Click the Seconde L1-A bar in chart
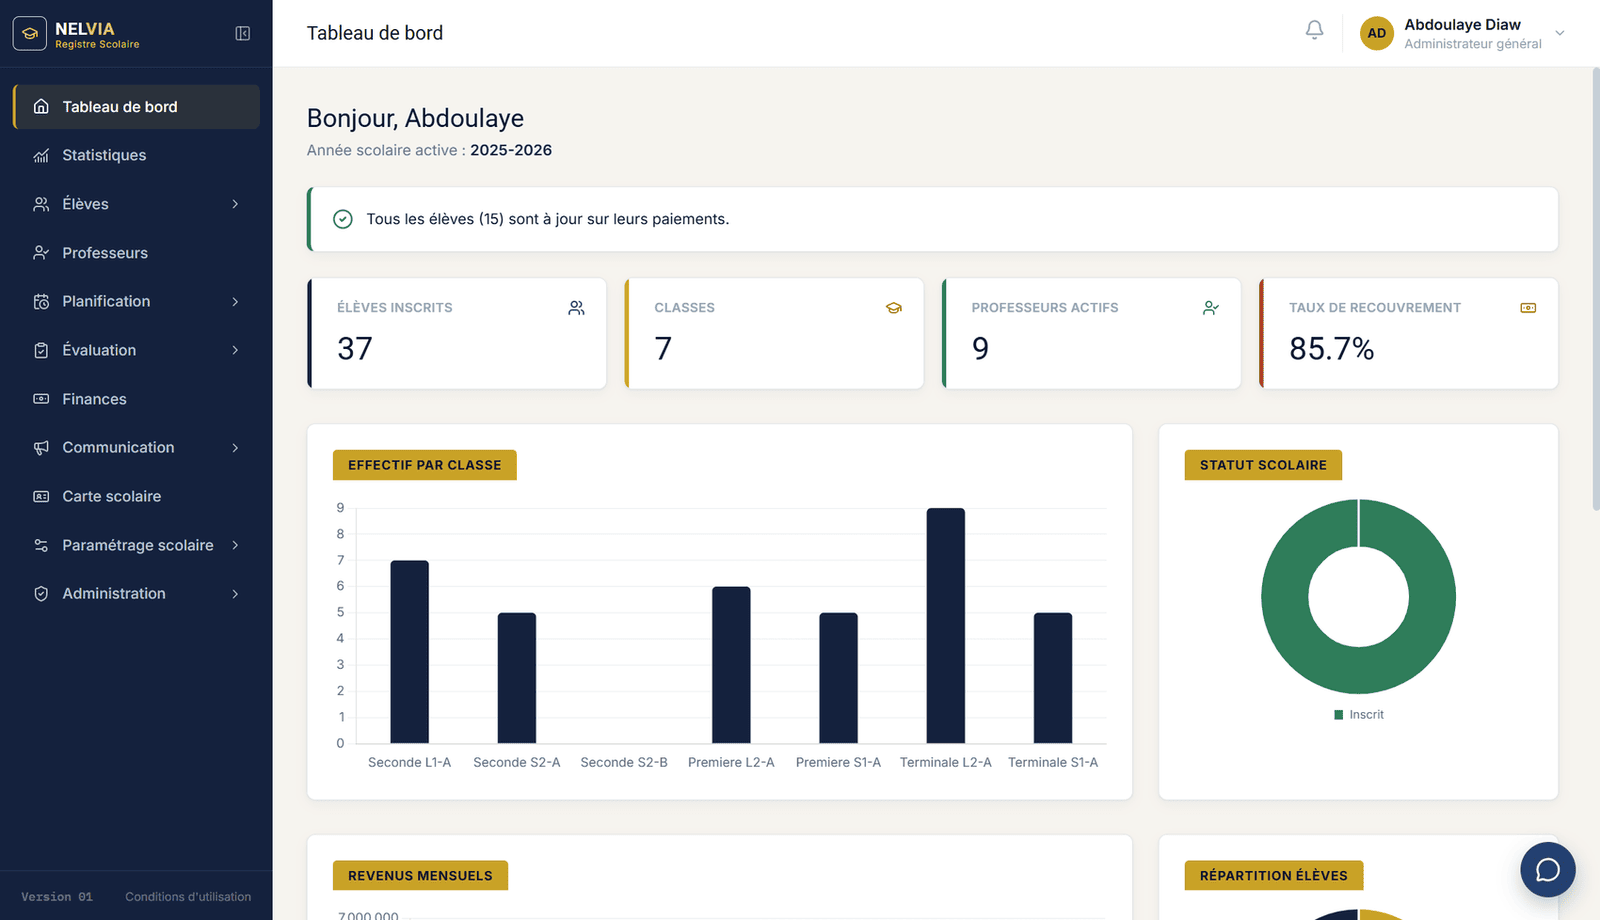Screen dimensions: 1600x920 (x=409, y=652)
